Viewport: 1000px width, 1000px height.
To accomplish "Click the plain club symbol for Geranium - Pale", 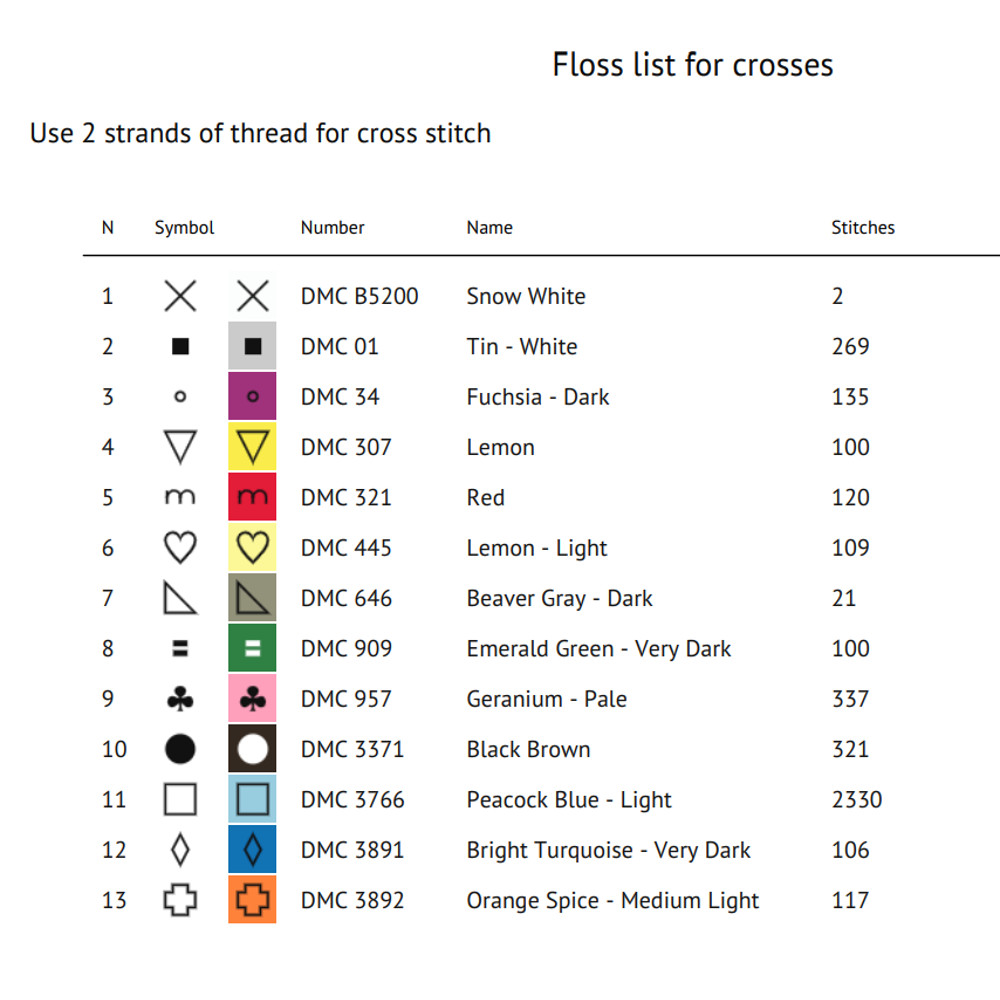I will (x=180, y=699).
